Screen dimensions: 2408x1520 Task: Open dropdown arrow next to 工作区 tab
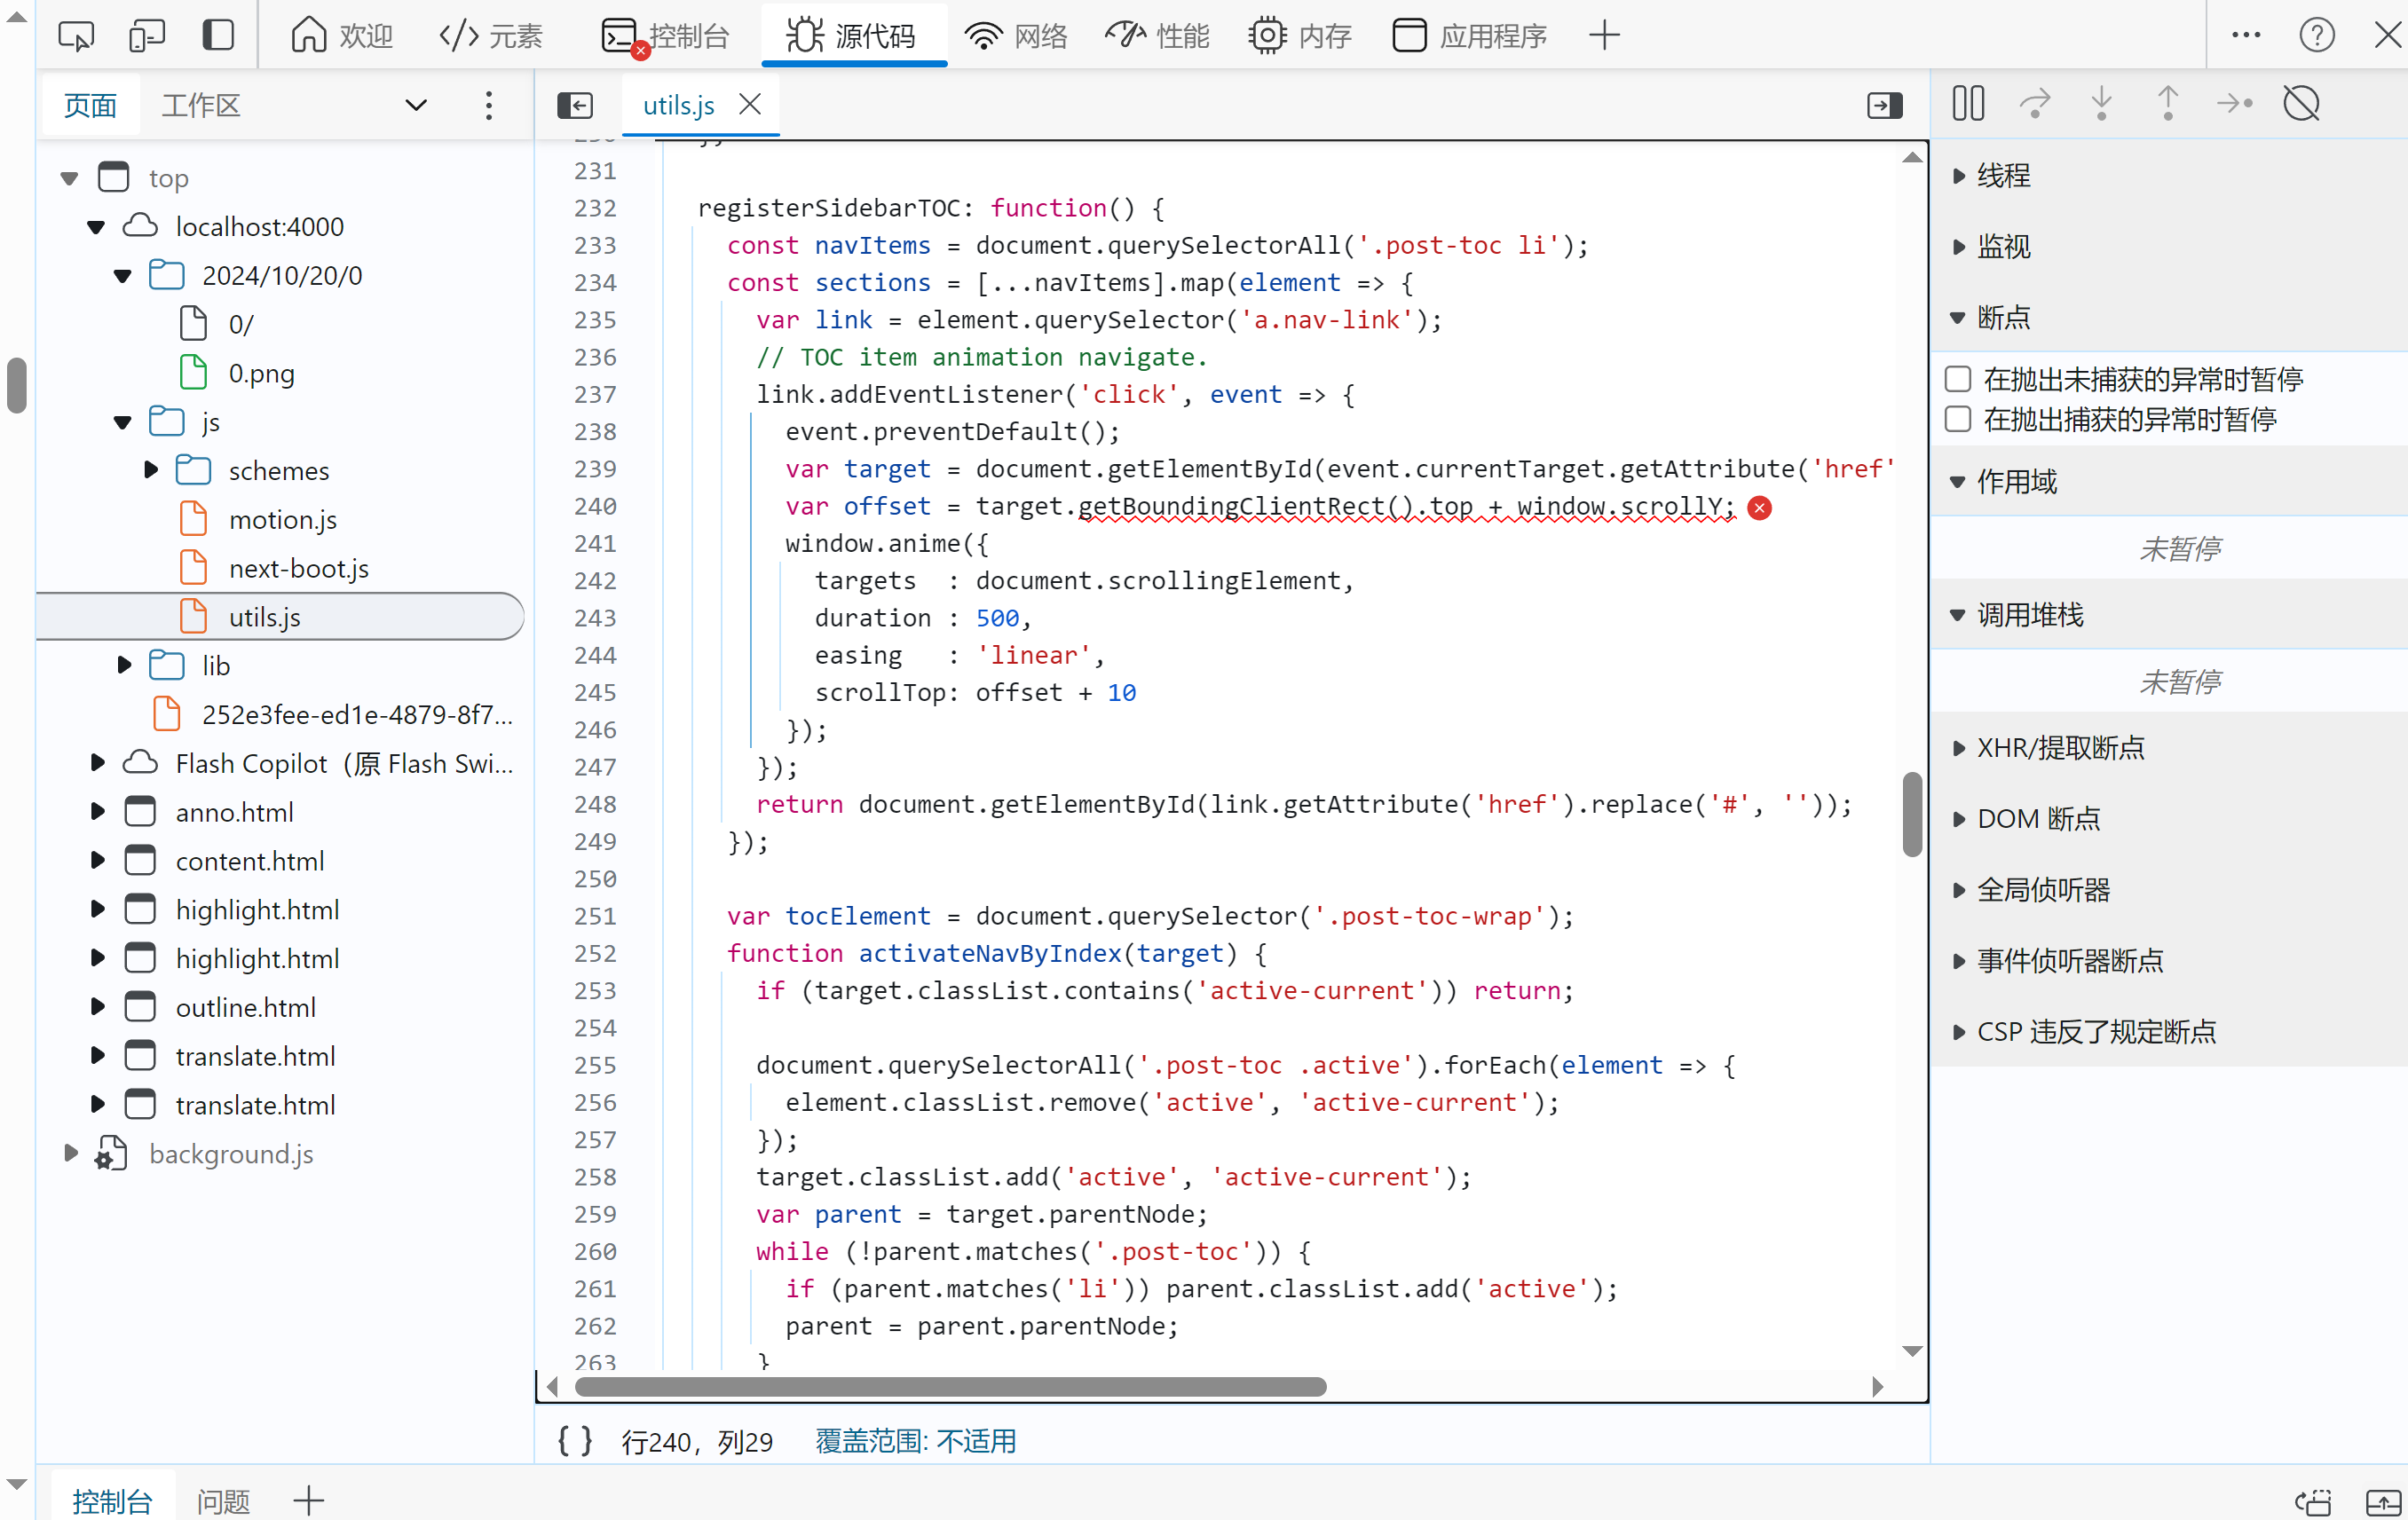[416, 105]
